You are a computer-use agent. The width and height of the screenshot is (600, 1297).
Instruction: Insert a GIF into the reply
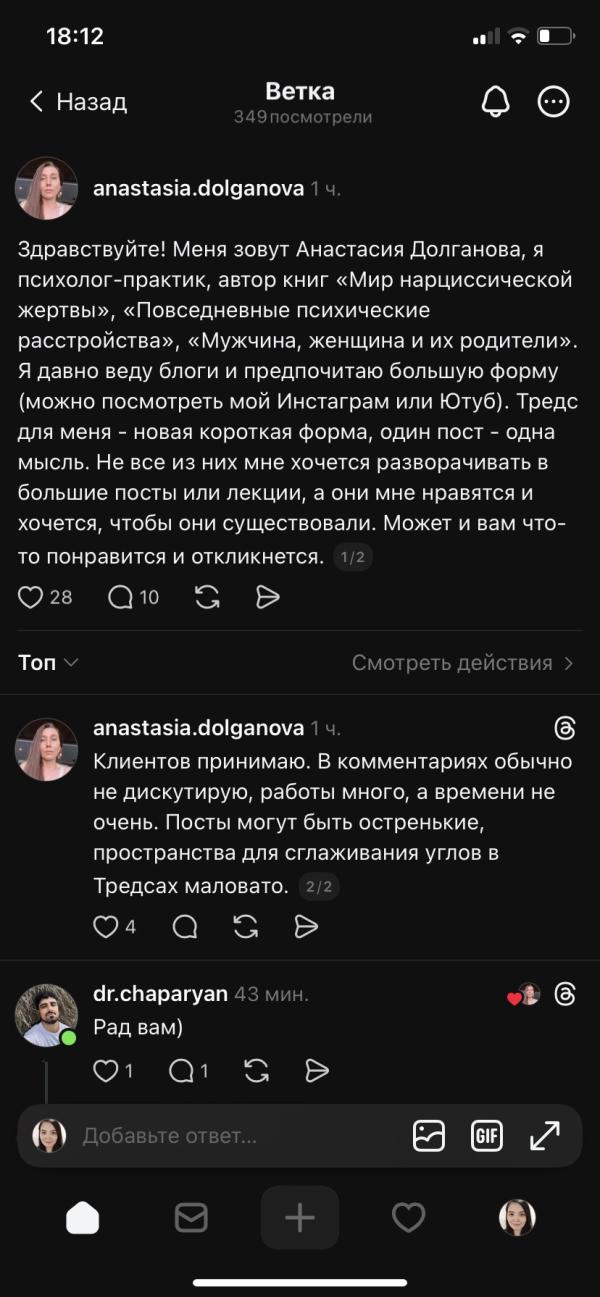tap(487, 1136)
